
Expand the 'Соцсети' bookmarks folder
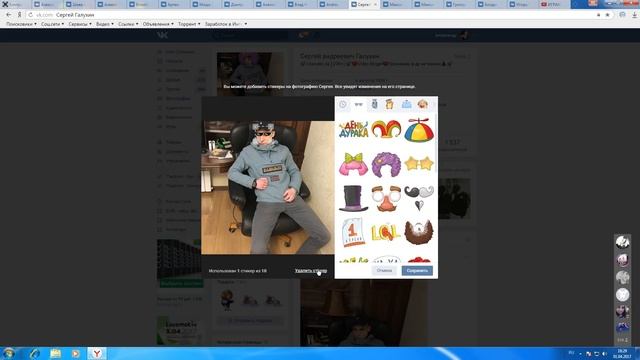(x=52, y=24)
